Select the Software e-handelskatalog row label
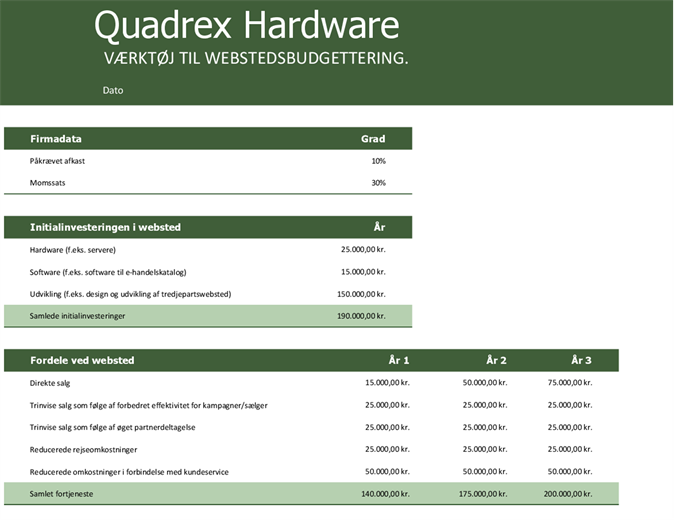This screenshot has width=675, height=520. coord(108,272)
